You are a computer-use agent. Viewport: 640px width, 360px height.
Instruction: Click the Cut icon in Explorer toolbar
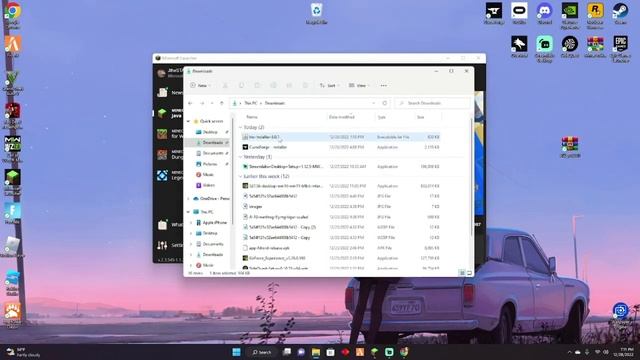click(x=225, y=85)
